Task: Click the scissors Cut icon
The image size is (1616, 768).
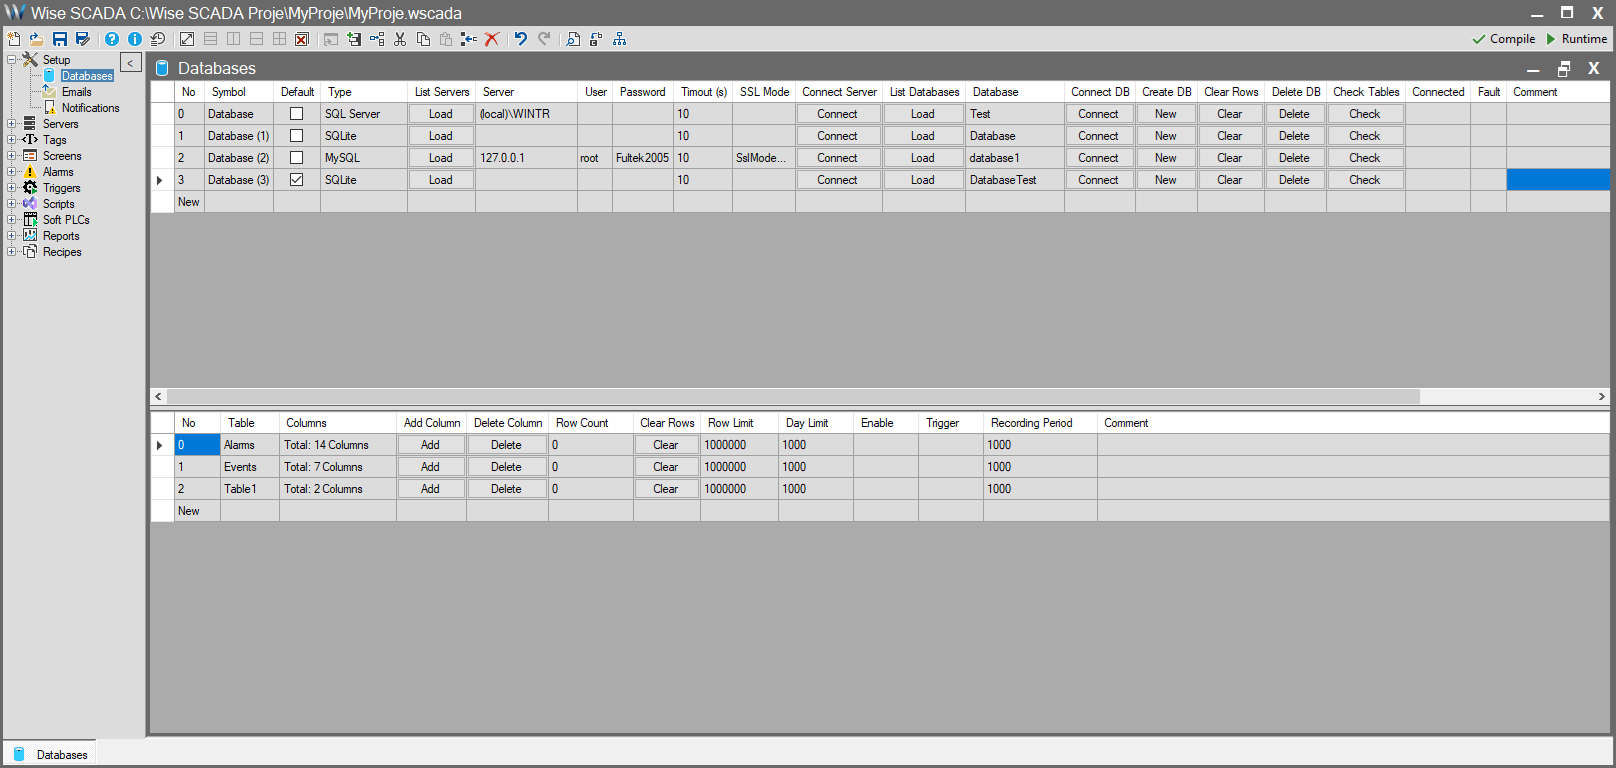Action: 400,39
